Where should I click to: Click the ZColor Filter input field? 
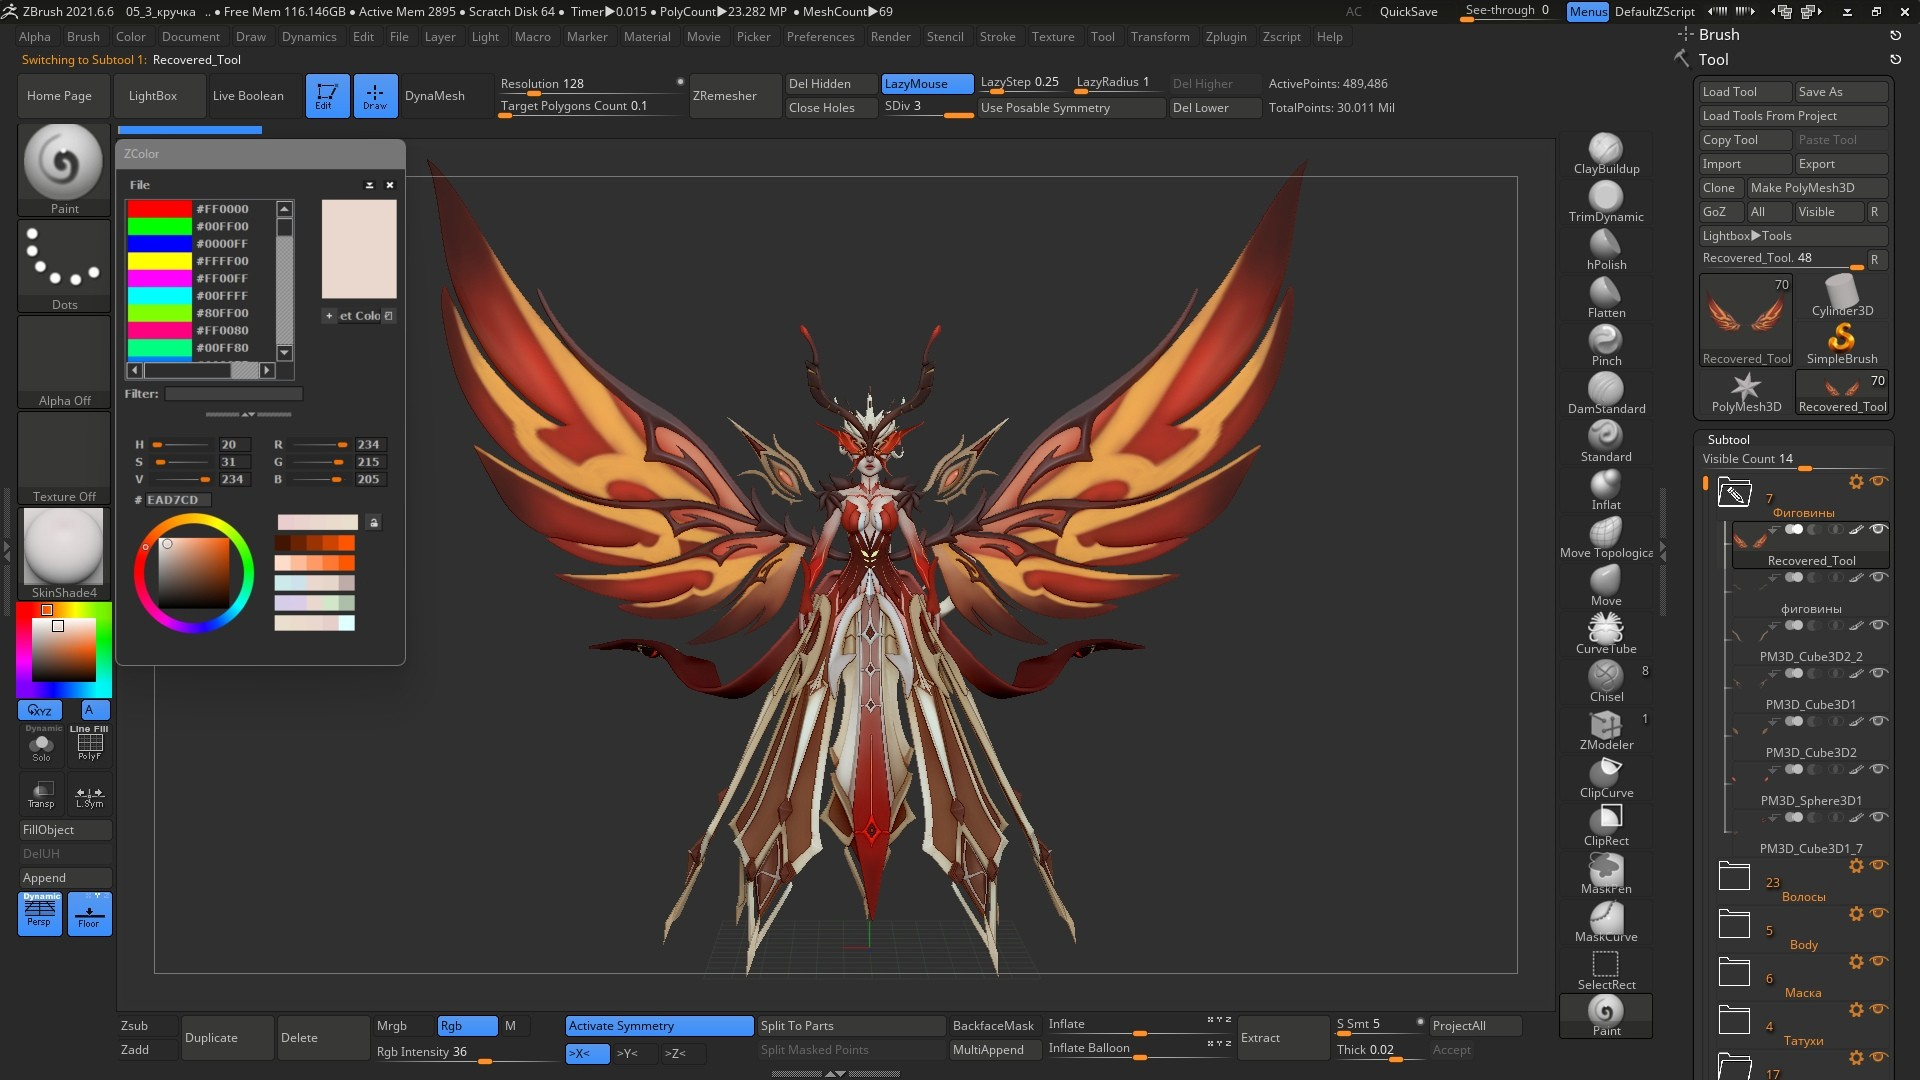click(233, 394)
